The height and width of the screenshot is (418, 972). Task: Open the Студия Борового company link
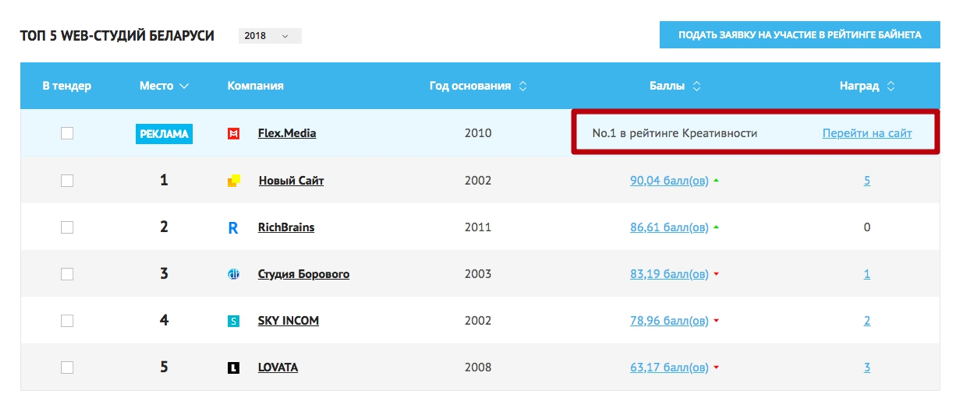304,274
